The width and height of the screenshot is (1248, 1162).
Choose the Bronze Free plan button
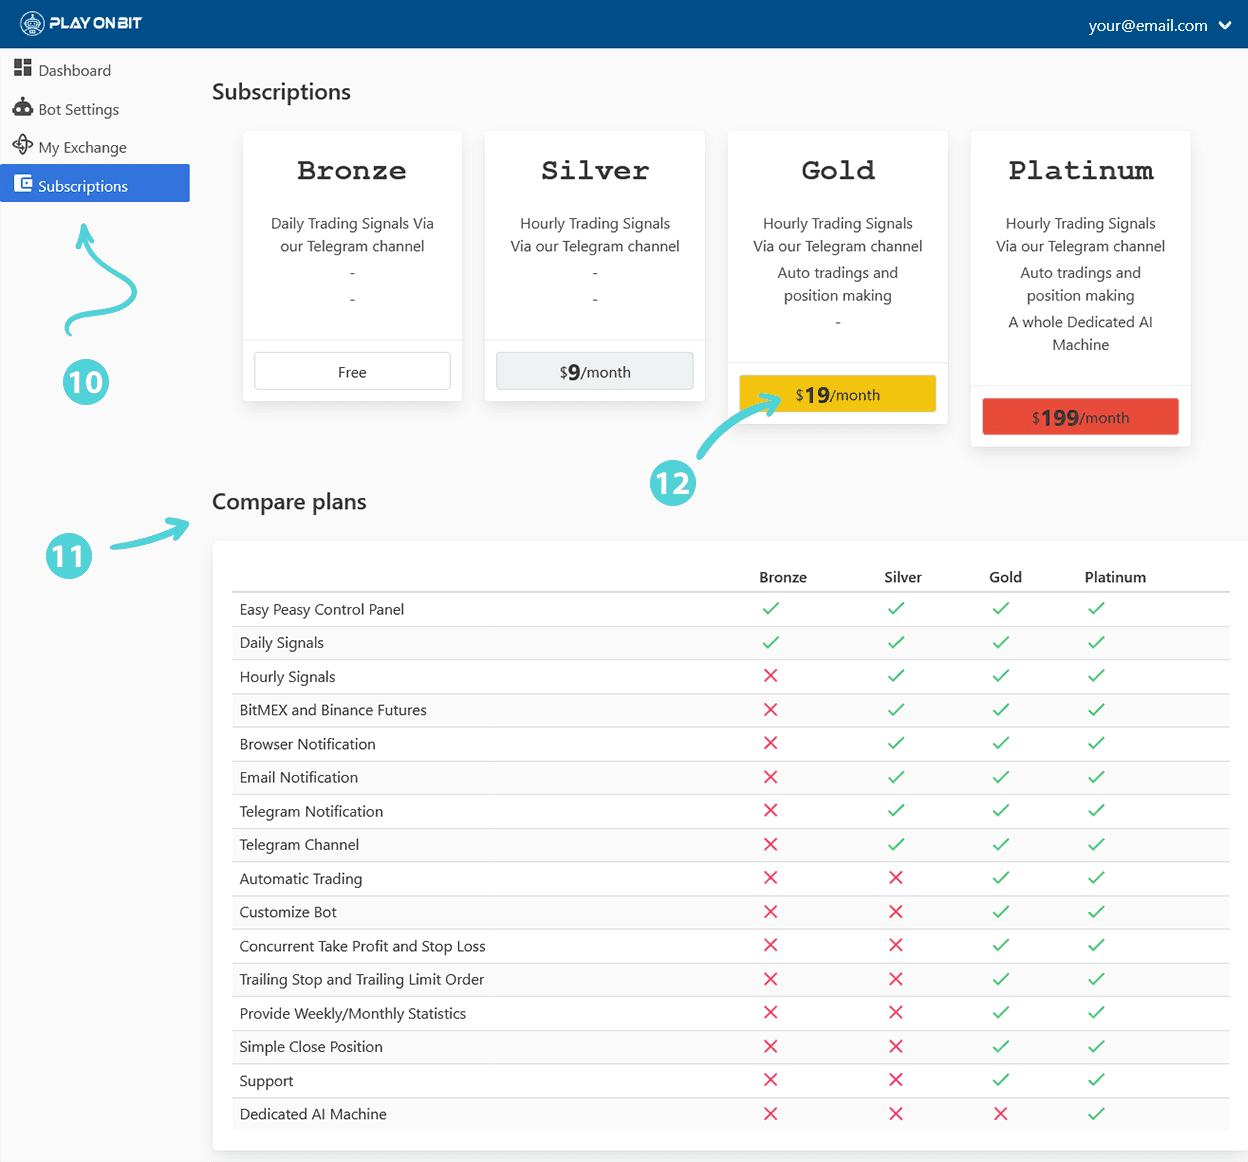[352, 371]
